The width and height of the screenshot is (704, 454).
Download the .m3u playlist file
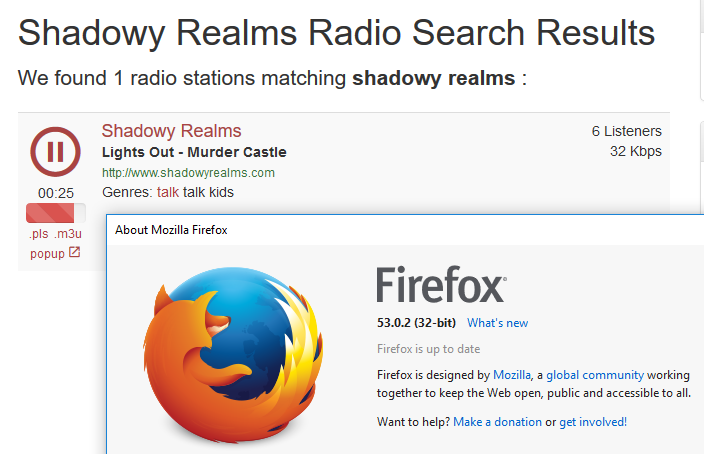[x=68, y=234]
